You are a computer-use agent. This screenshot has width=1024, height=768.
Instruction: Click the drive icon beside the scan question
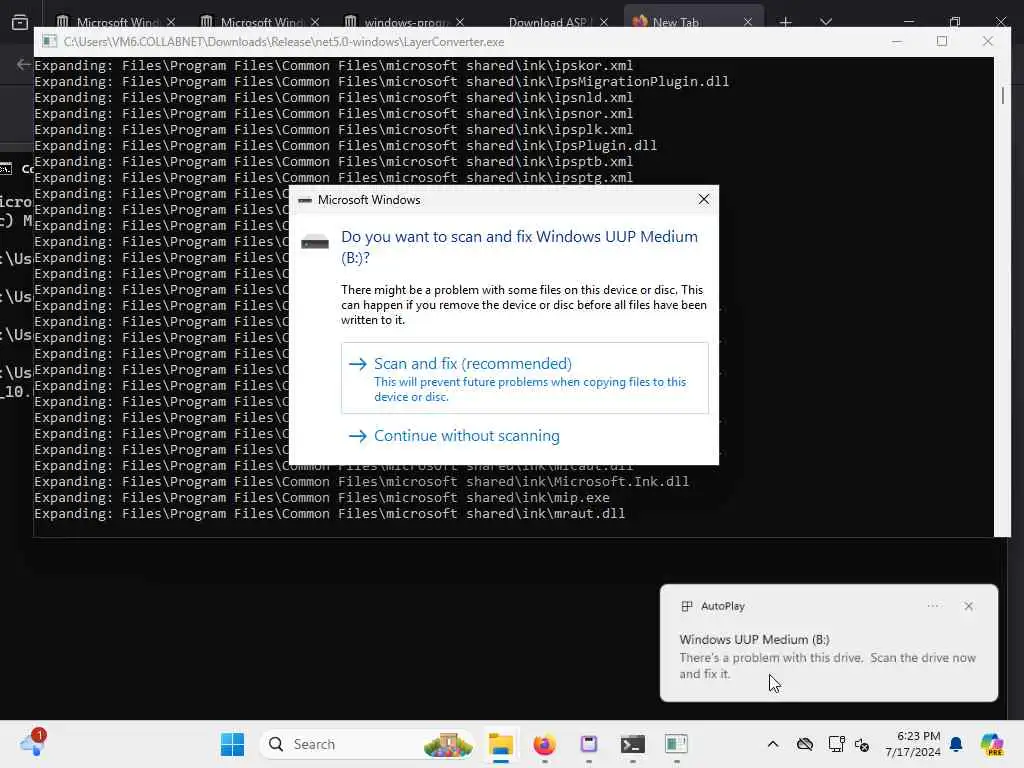click(x=314, y=243)
